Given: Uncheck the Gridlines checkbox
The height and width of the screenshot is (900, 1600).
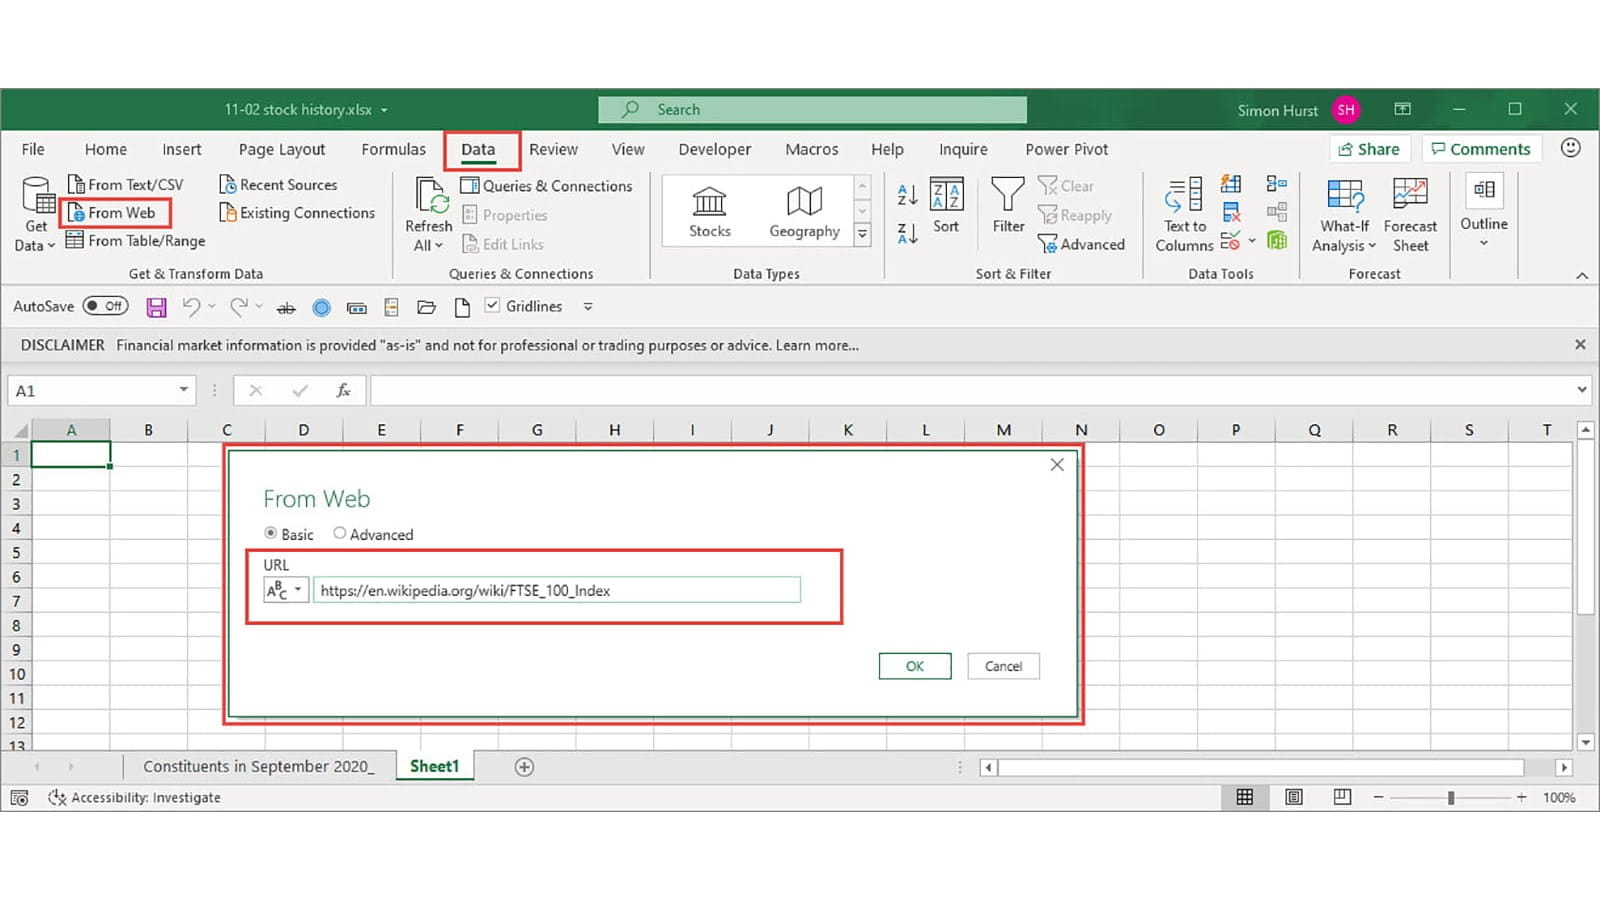Looking at the screenshot, I should tap(492, 306).
